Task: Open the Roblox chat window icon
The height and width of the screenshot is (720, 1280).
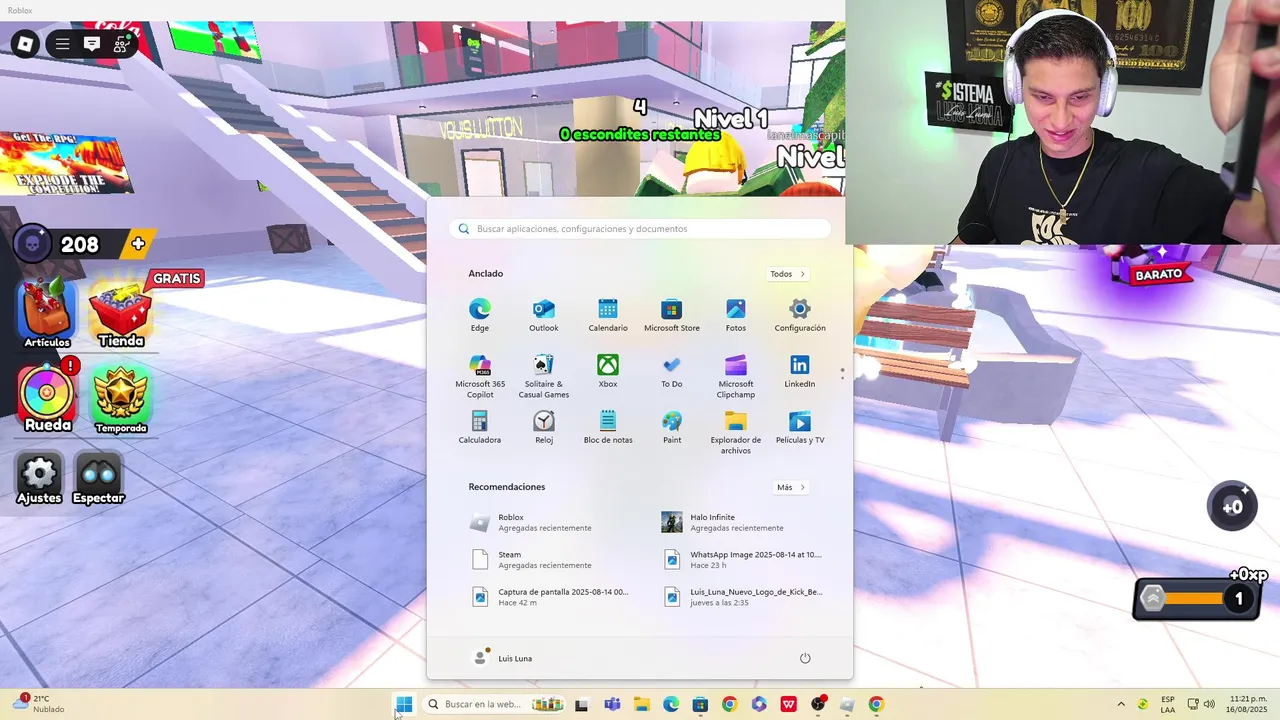Action: [x=92, y=44]
